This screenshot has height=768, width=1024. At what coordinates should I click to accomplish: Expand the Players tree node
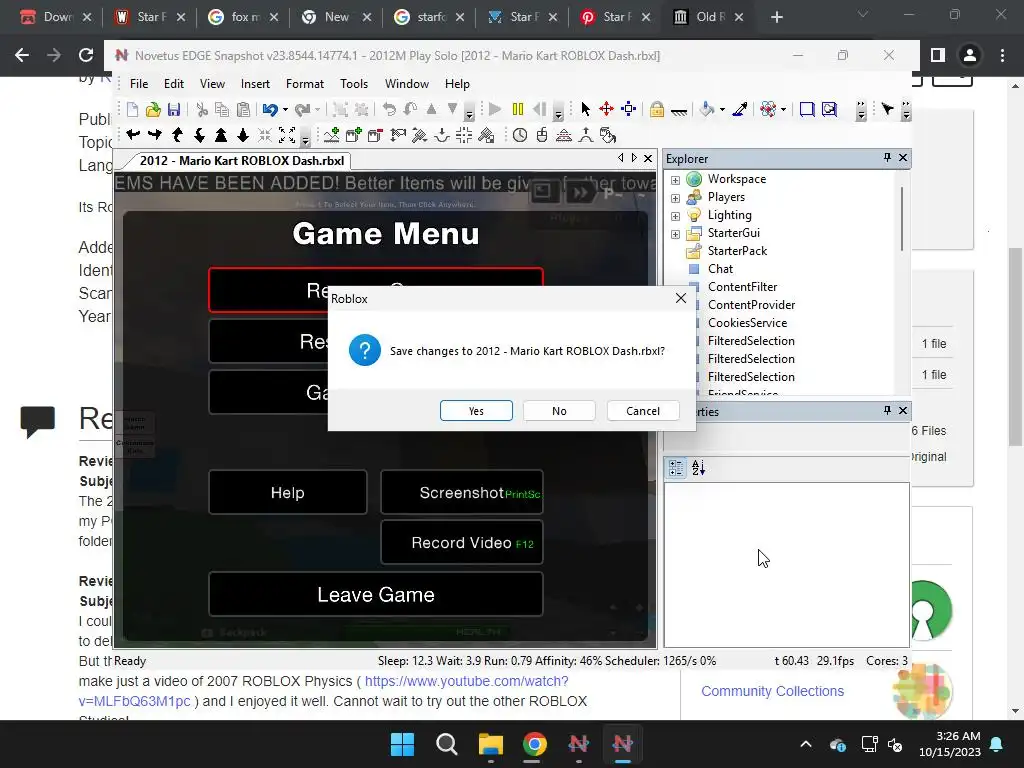click(675, 198)
